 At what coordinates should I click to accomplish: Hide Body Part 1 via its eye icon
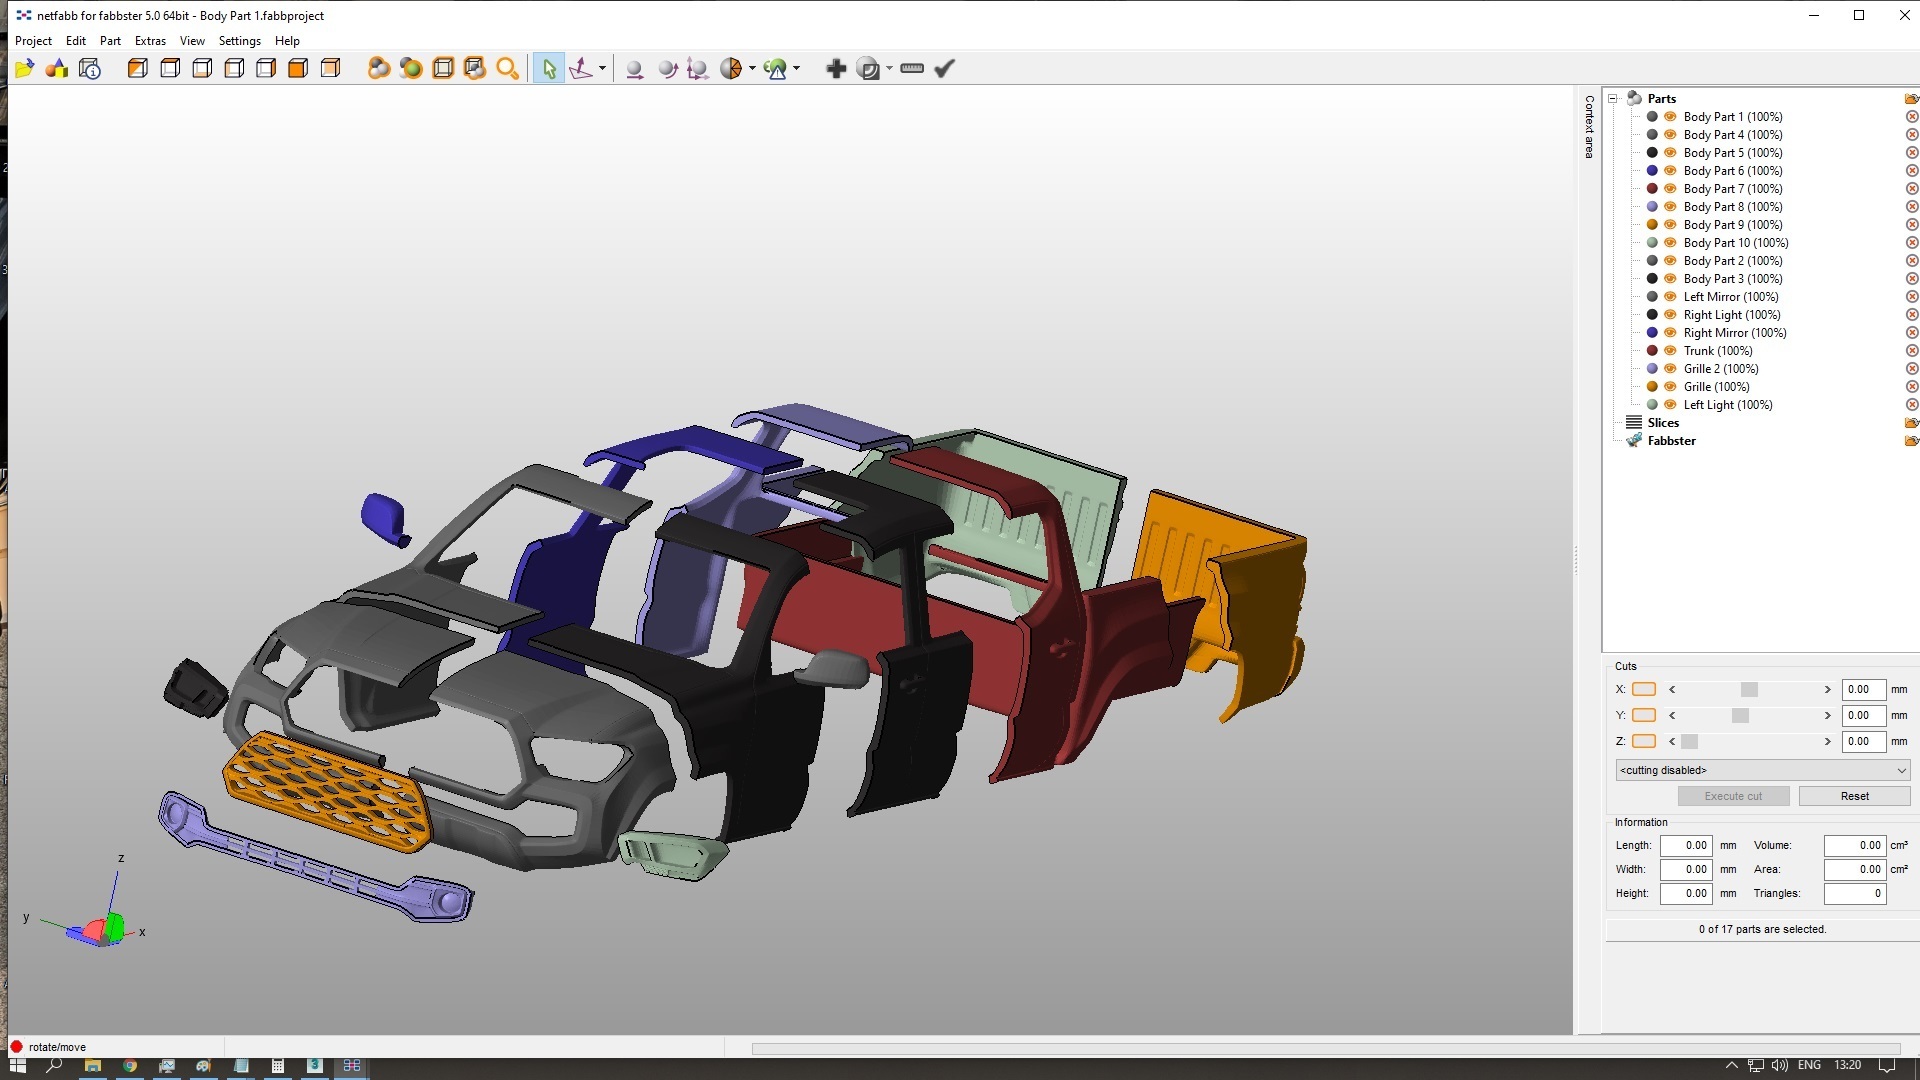click(1670, 117)
